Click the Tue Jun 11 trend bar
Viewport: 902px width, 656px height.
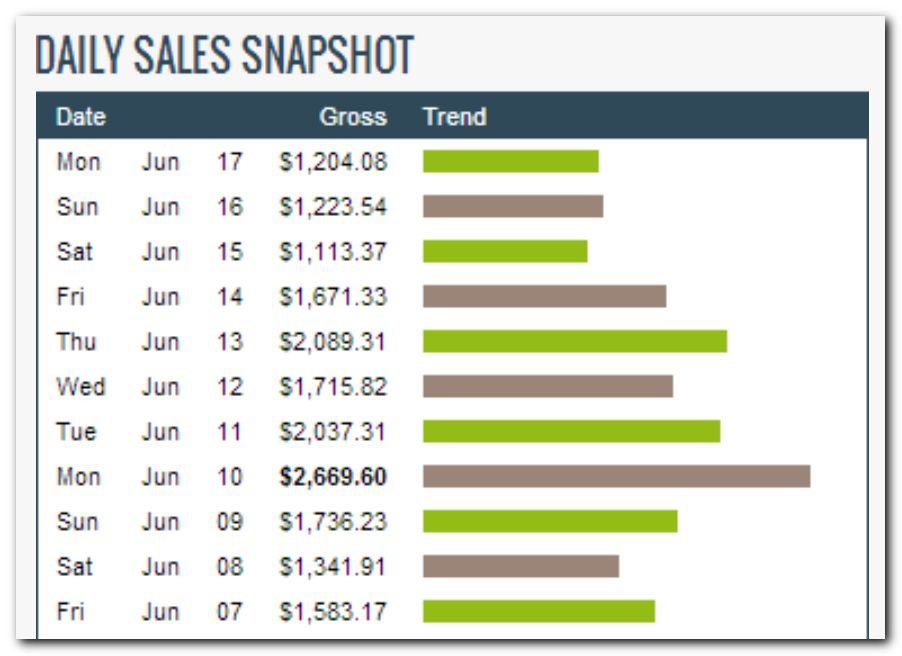(571, 431)
